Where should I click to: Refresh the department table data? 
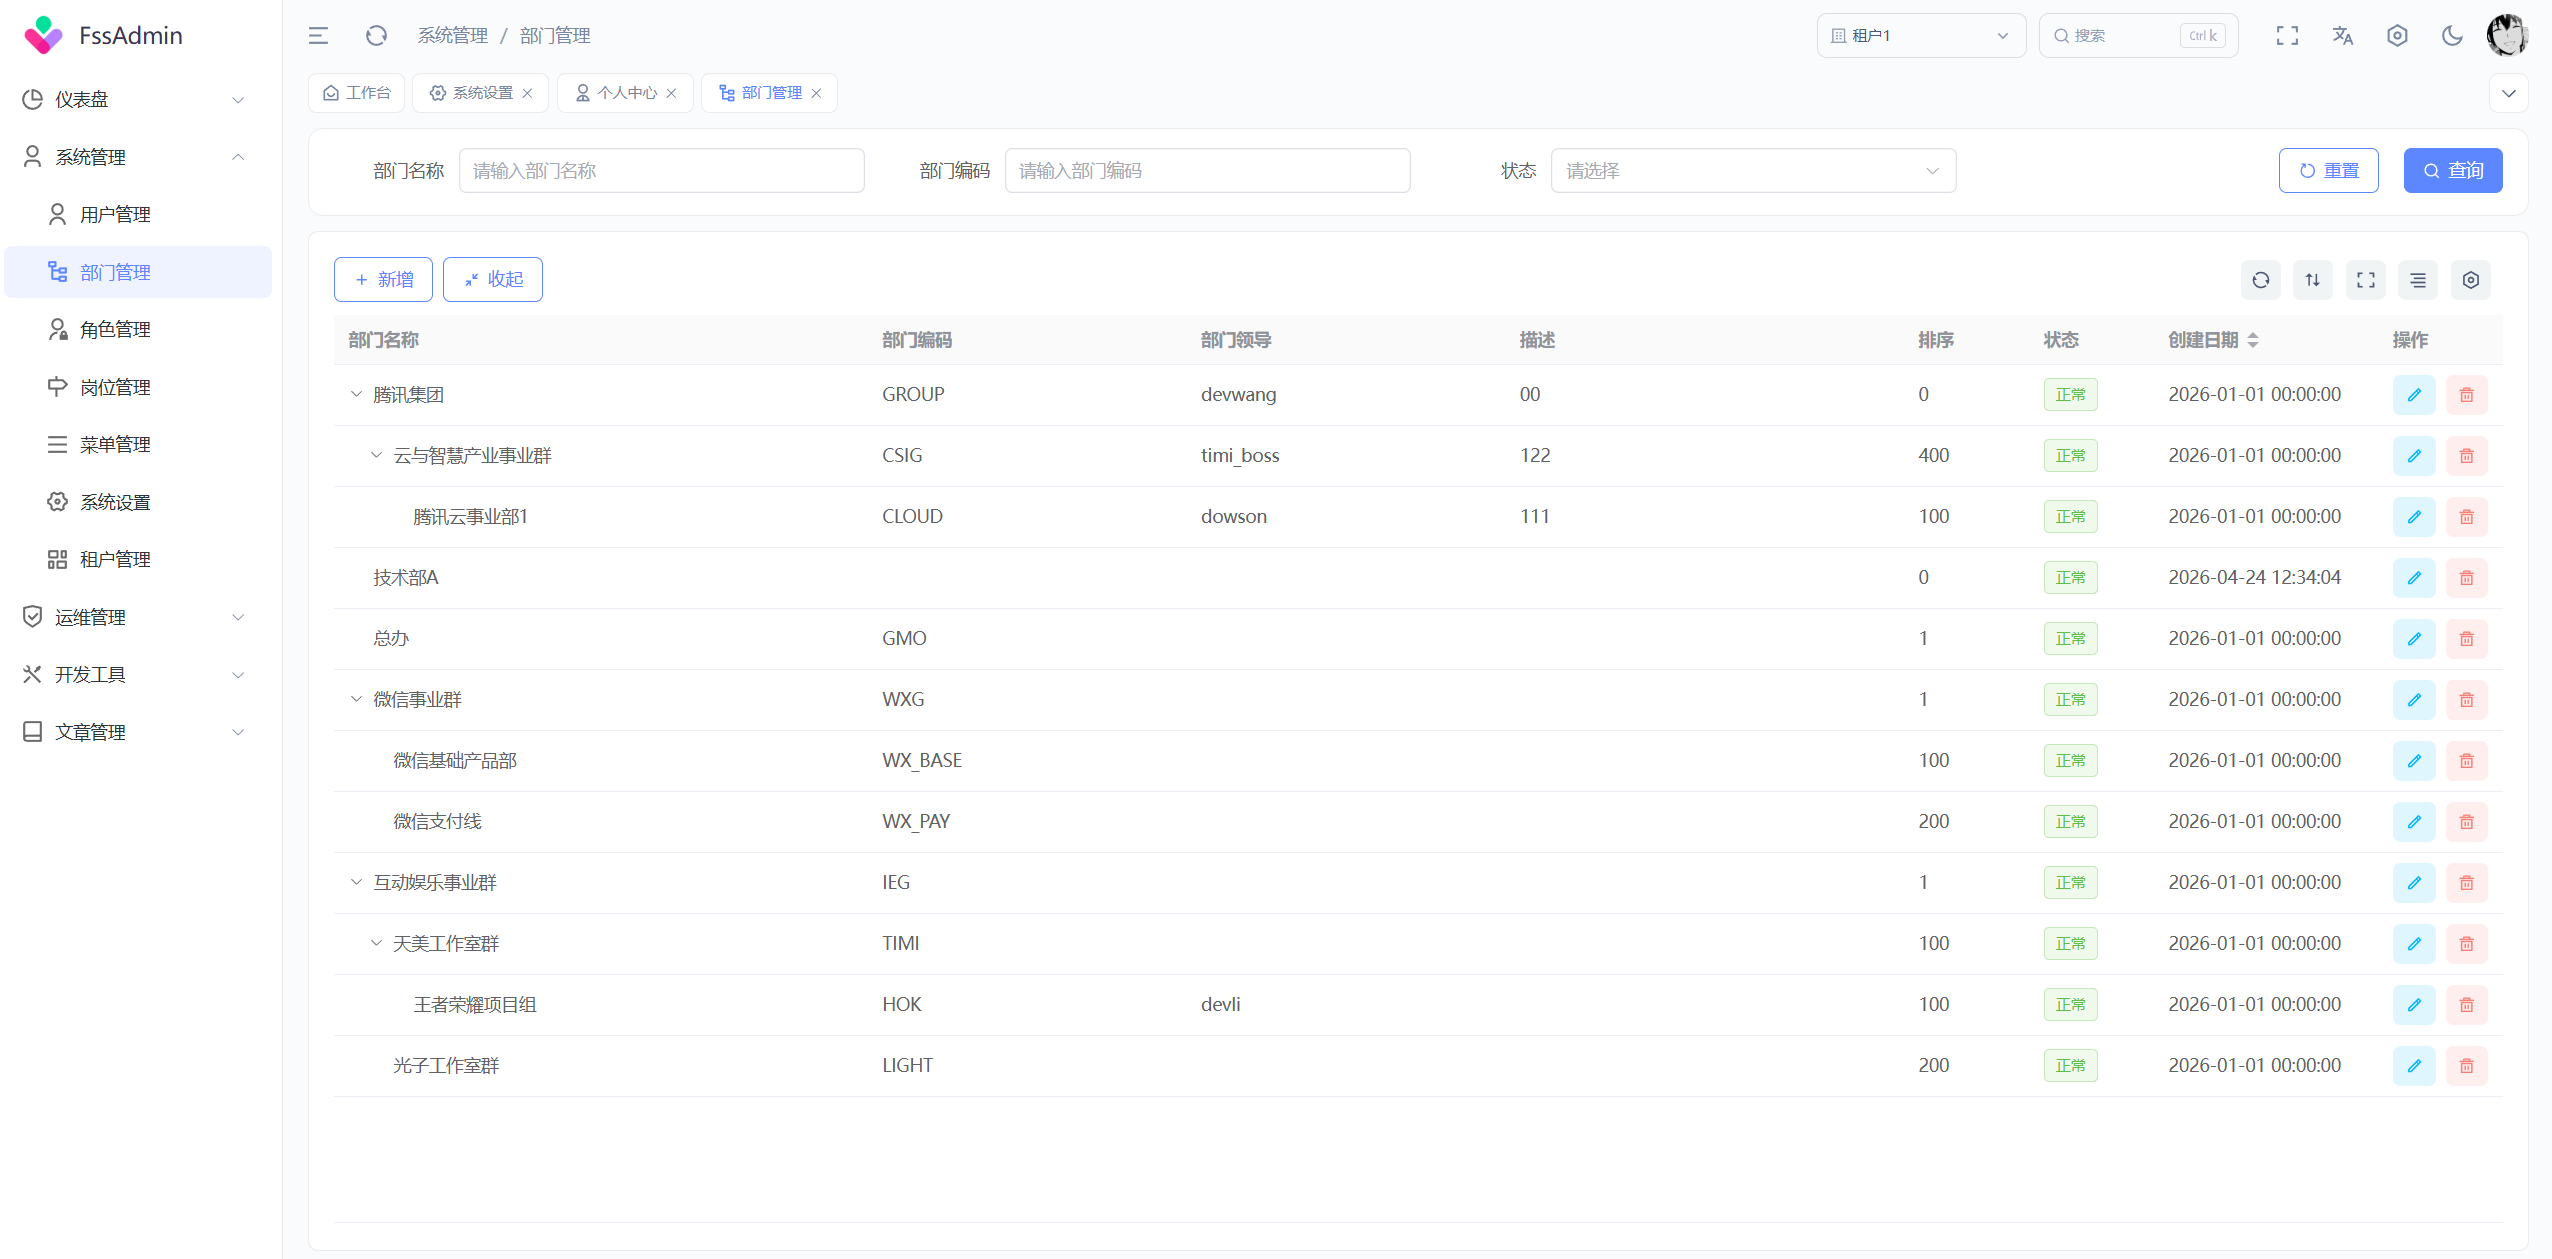tap(2260, 280)
